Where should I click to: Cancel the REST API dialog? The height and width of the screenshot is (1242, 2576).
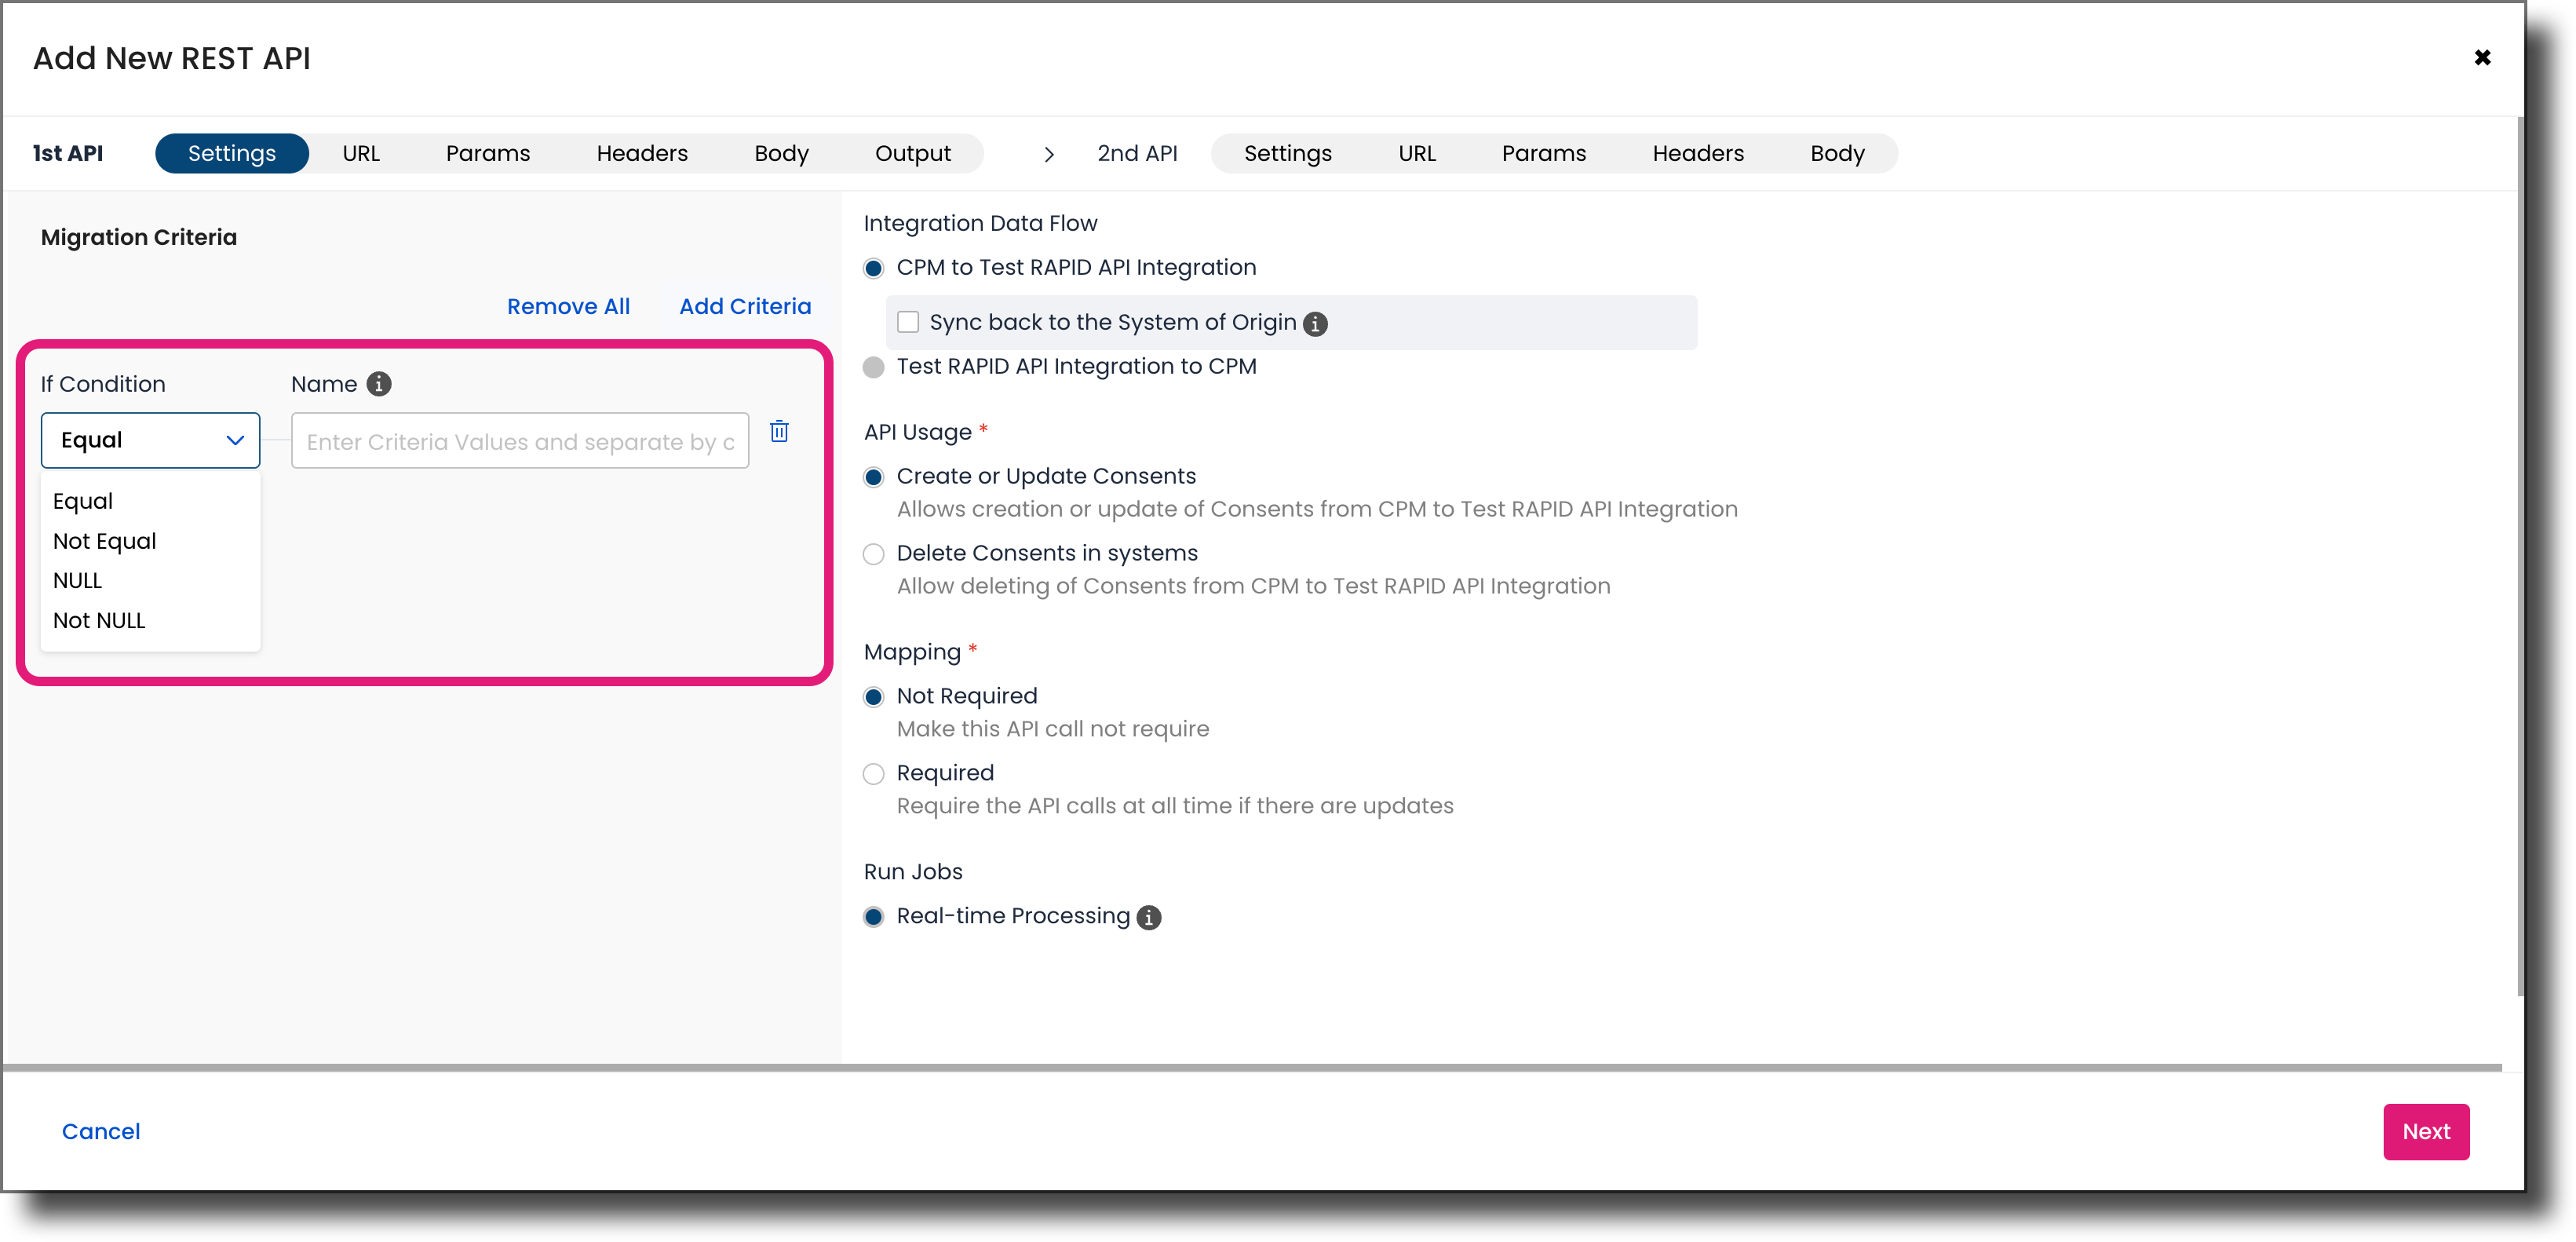click(x=101, y=1131)
